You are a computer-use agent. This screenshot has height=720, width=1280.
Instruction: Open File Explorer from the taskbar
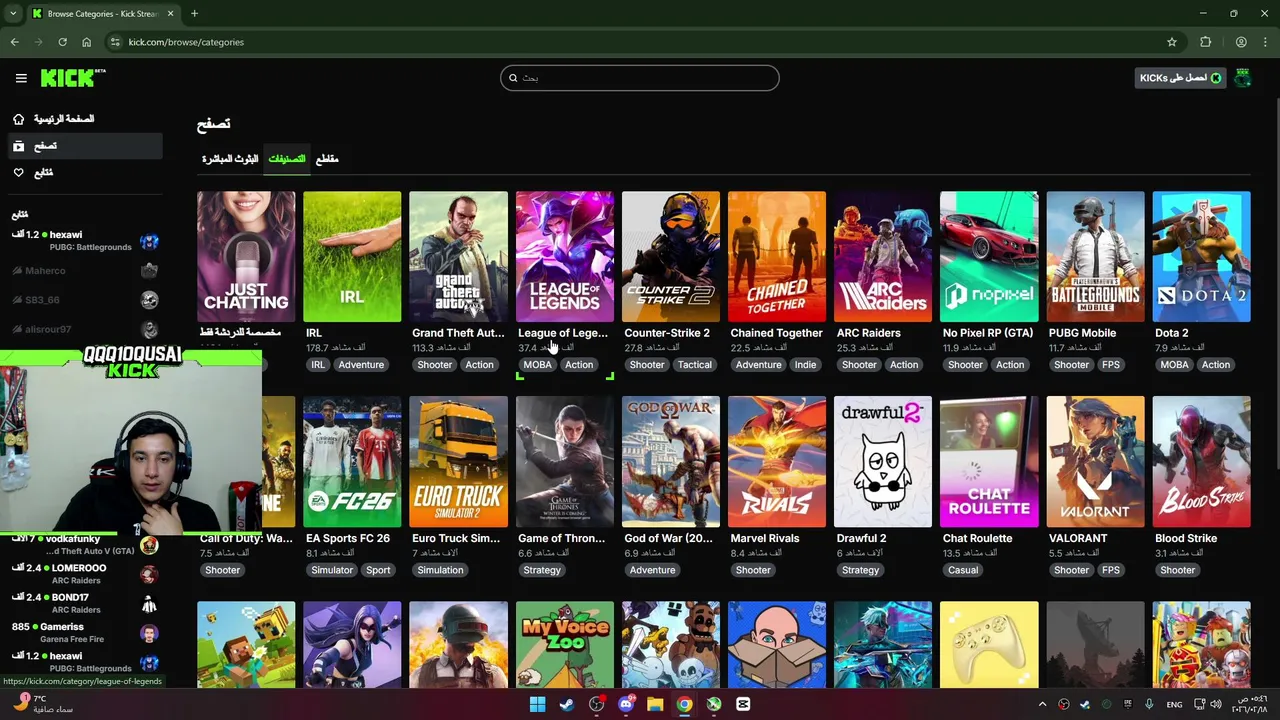(x=655, y=704)
